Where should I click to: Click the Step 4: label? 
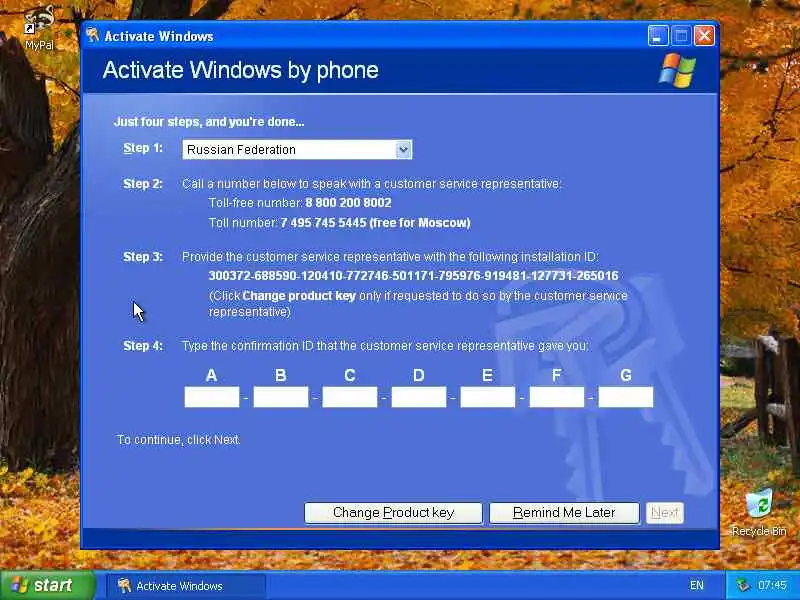coord(143,346)
